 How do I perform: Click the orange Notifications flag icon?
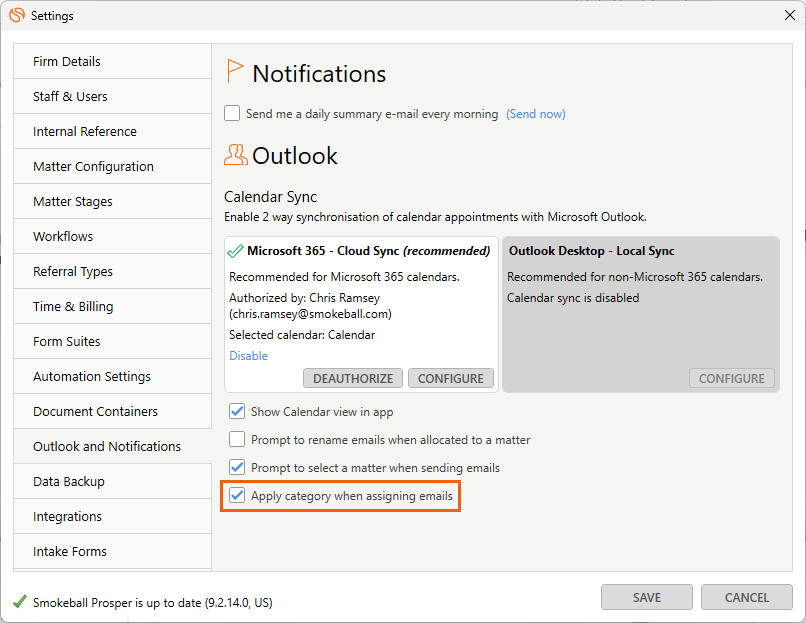[234, 71]
